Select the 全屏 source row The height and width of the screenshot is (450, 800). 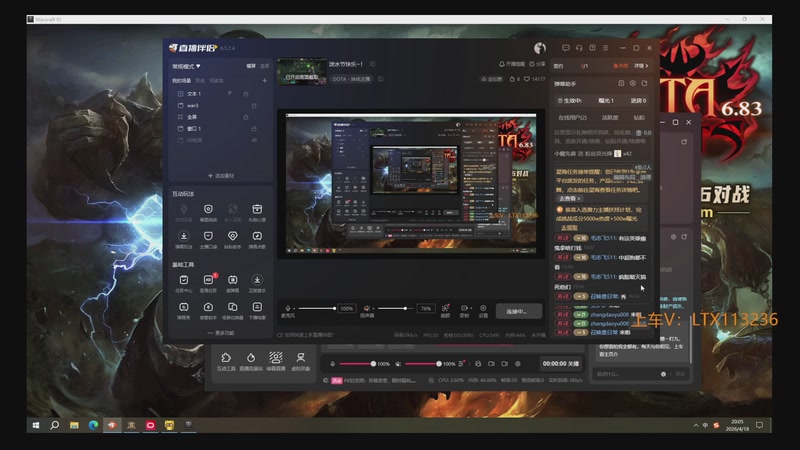click(220, 117)
